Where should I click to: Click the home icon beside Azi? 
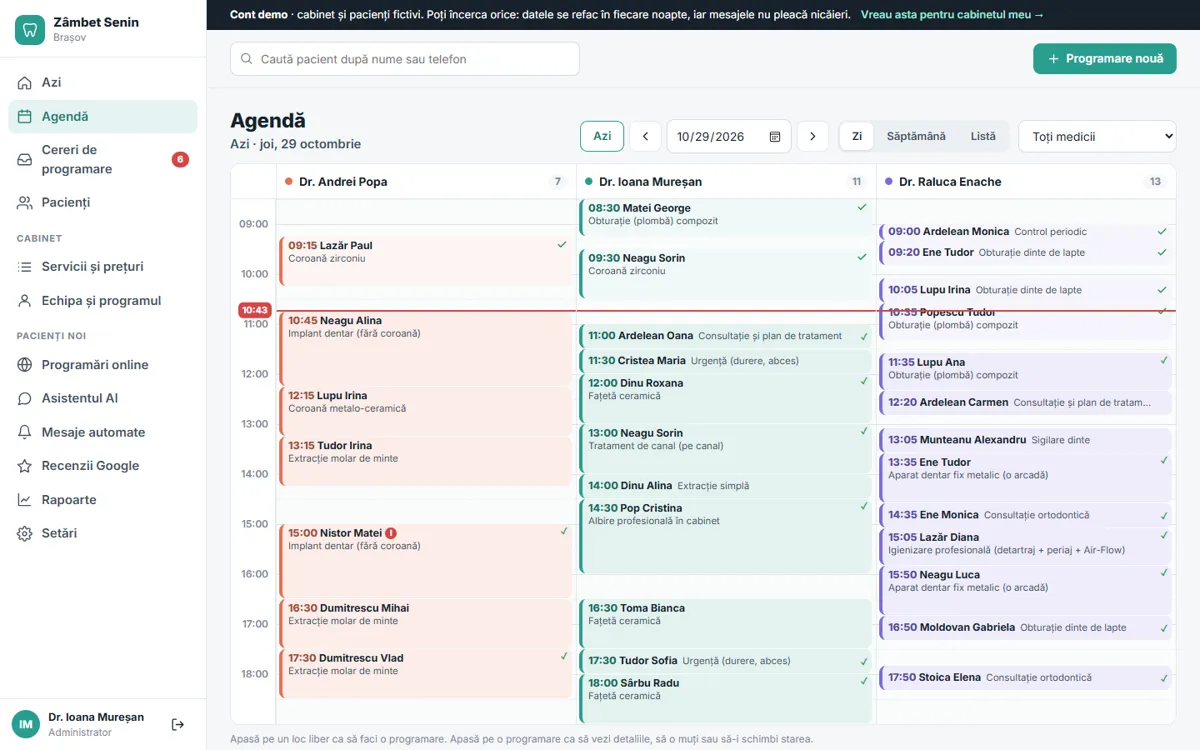tap(25, 83)
